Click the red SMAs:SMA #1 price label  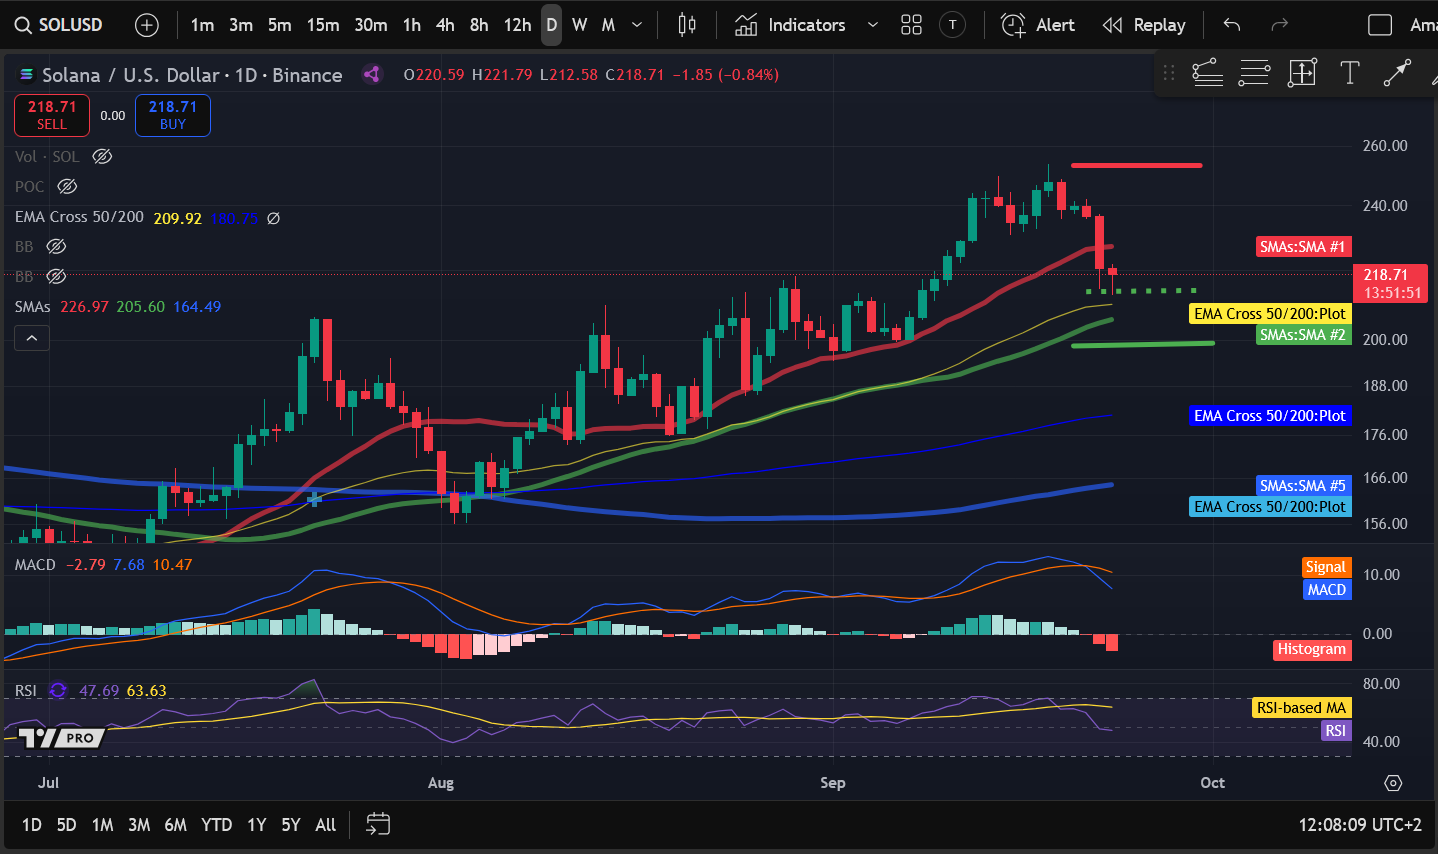pos(1303,247)
